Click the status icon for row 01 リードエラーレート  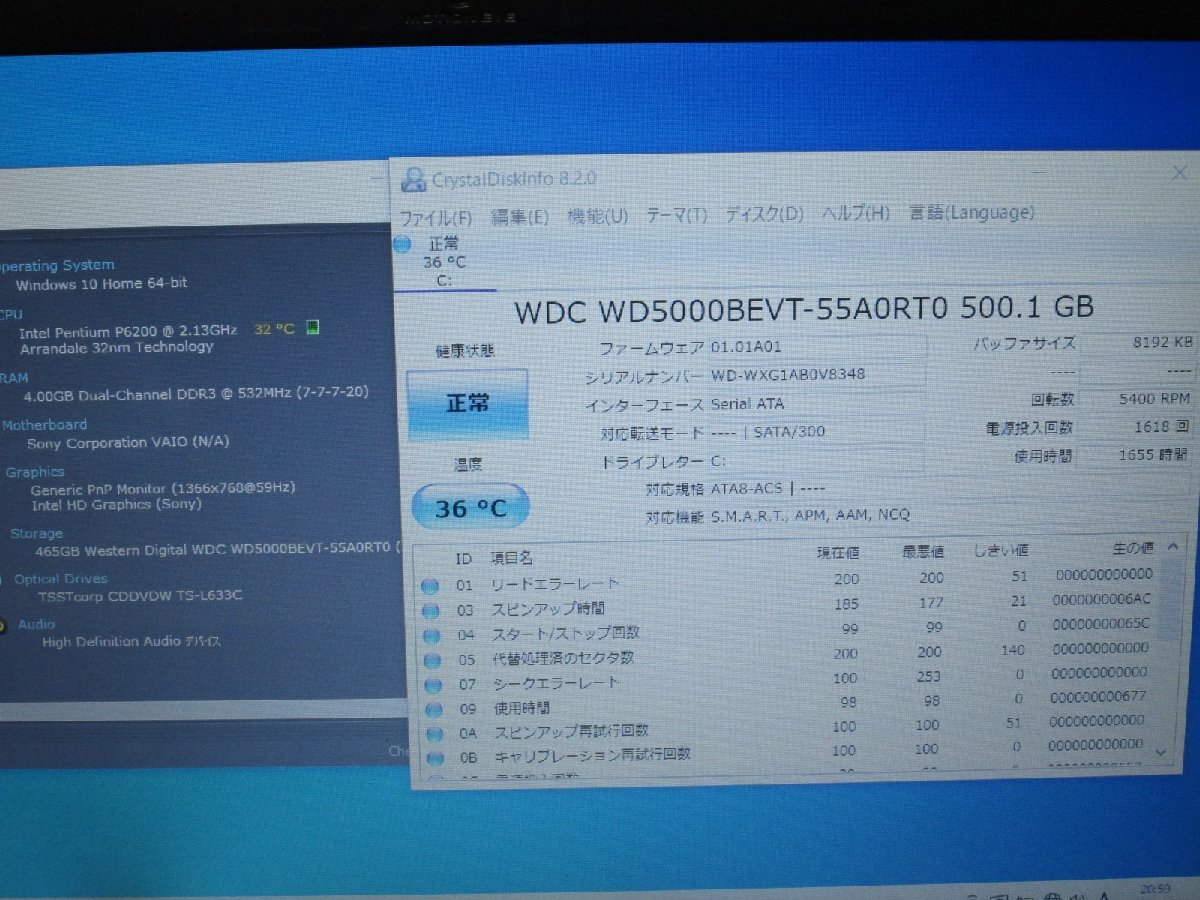pos(431,586)
